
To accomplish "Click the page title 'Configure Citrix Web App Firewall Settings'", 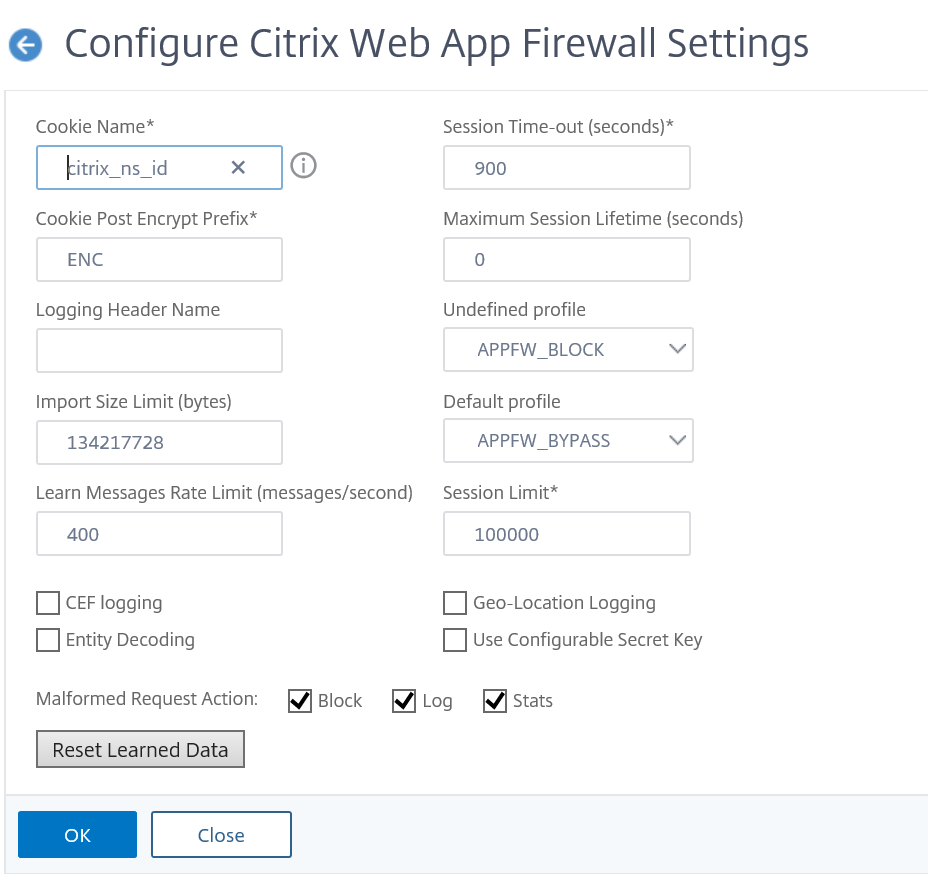I will (437, 44).
